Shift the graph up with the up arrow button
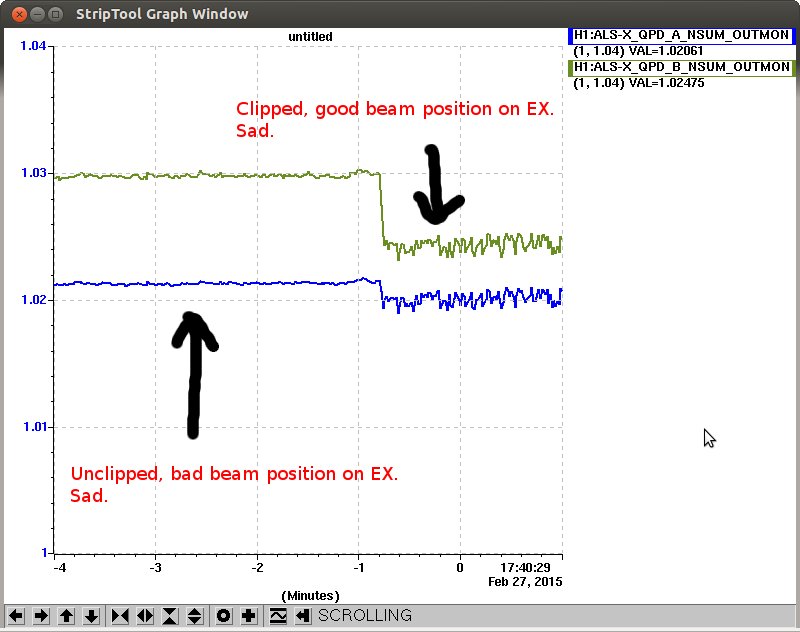This screenshot has width=800, height=632. click(x=66, y=616)
